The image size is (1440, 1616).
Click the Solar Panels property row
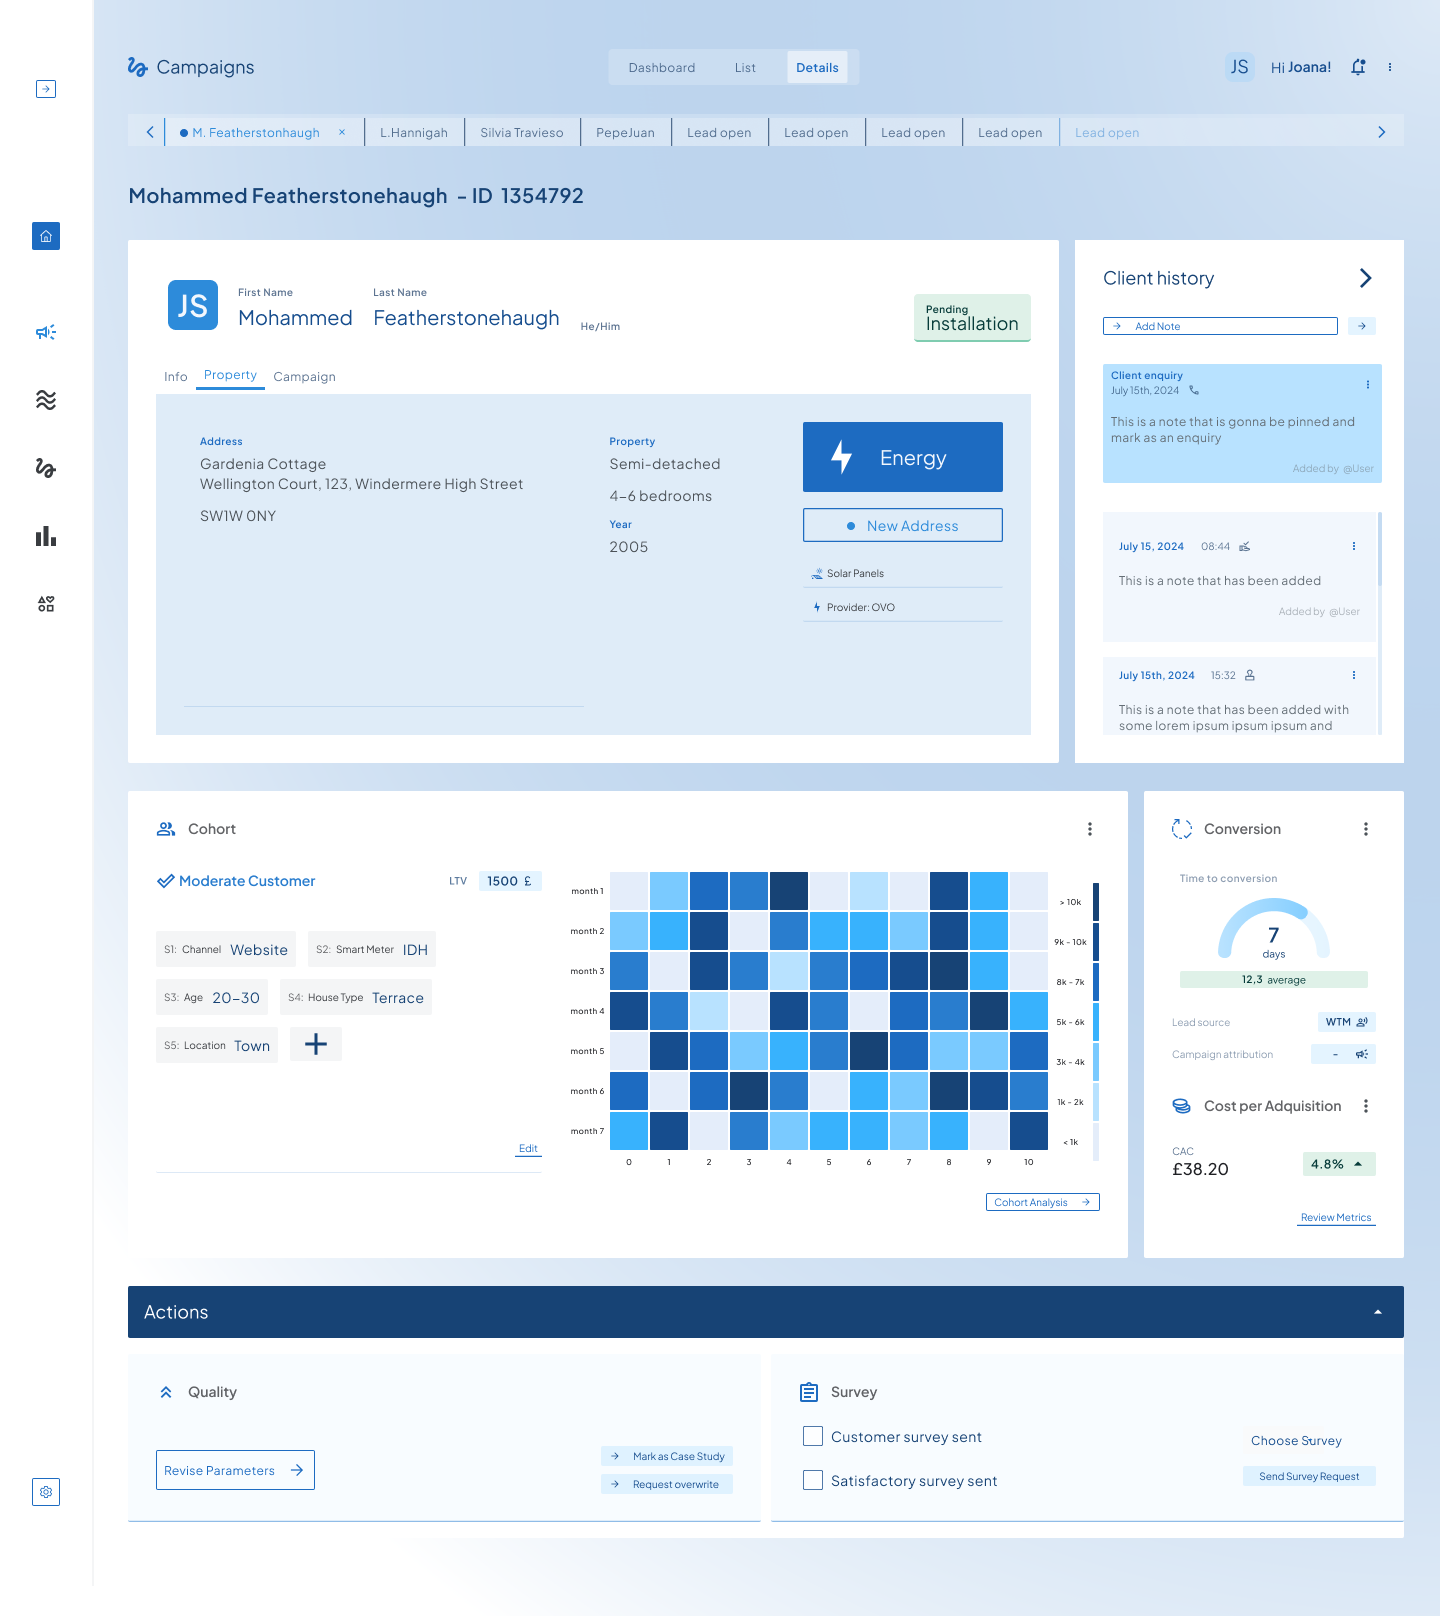(x=903, y=573)
